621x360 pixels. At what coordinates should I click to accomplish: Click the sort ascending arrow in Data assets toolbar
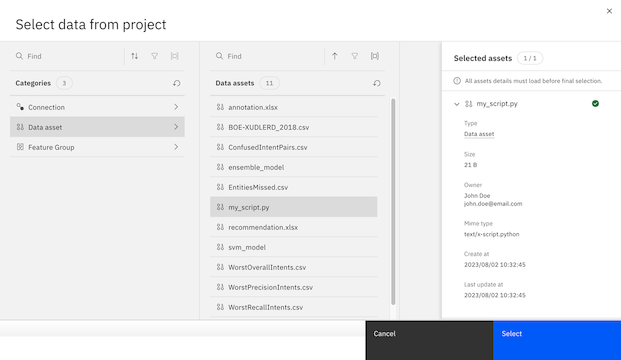pos(335,56)
